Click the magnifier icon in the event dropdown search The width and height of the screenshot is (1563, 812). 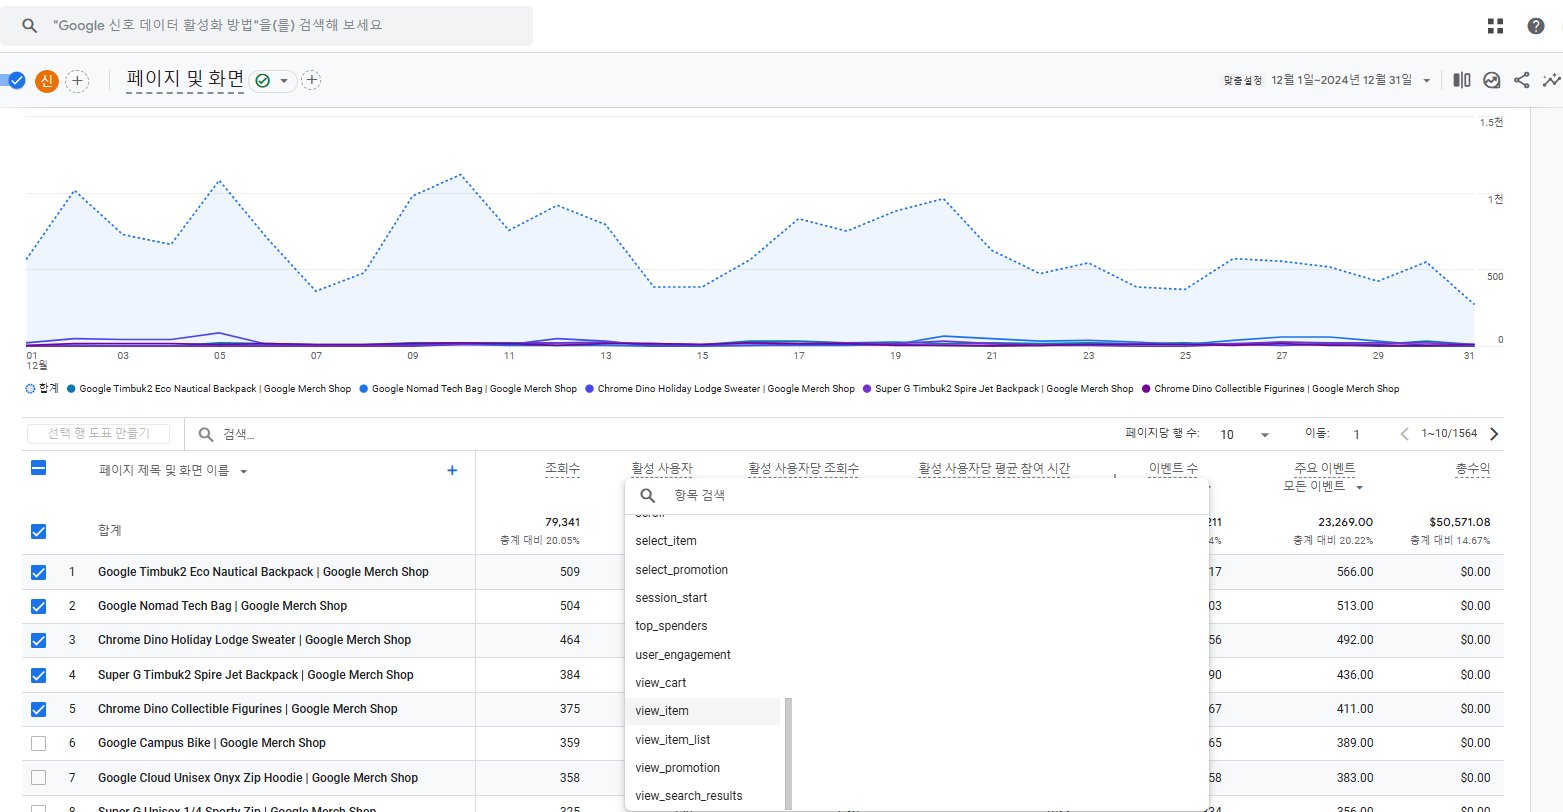click(648, 495)
